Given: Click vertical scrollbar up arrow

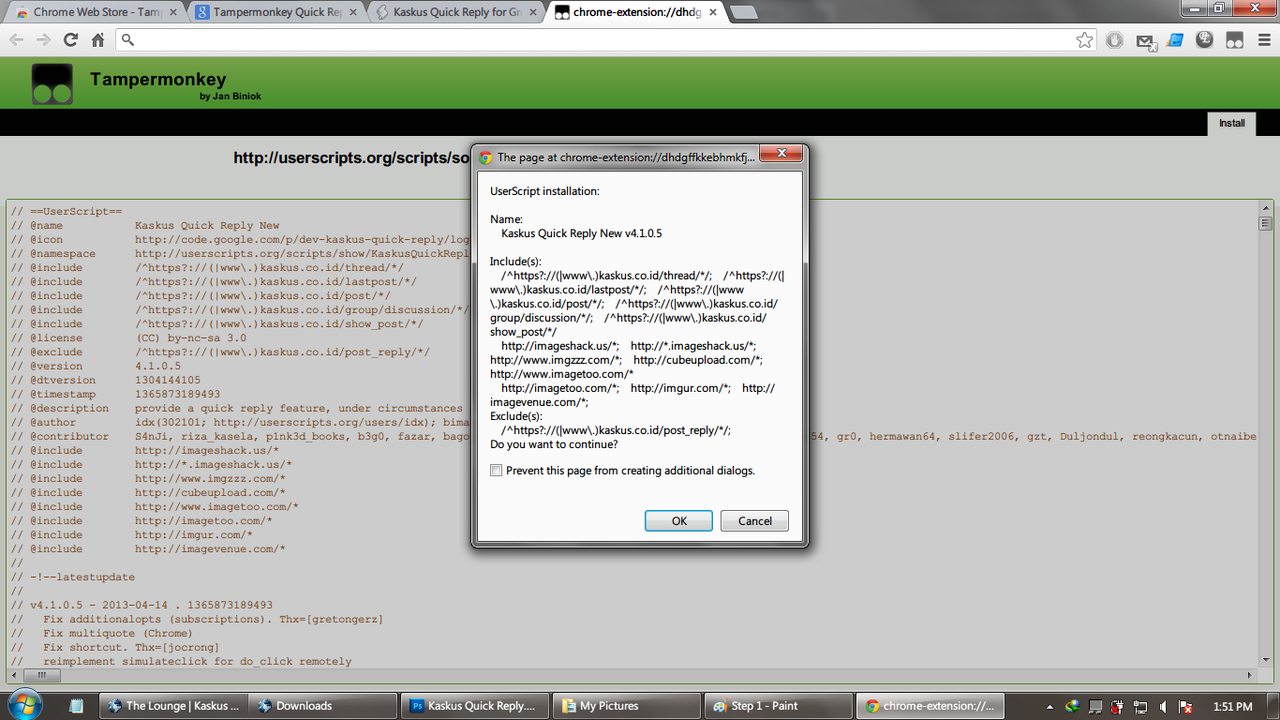Looking at the screenshot, I should coord(1265,208).
